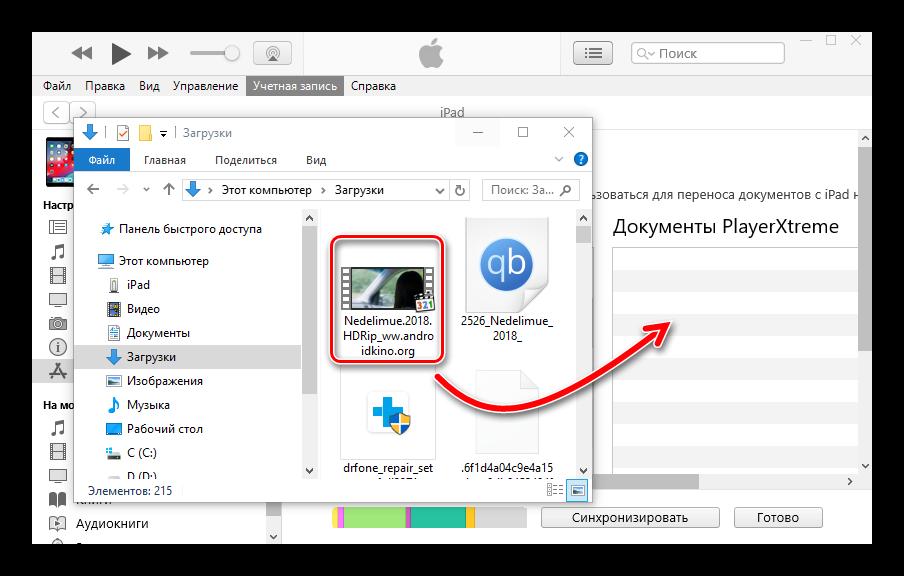This screenshot has width=904, height=576.
Task: Click the navigation pane scroll up arrow
Action: [x=310, y=218]
